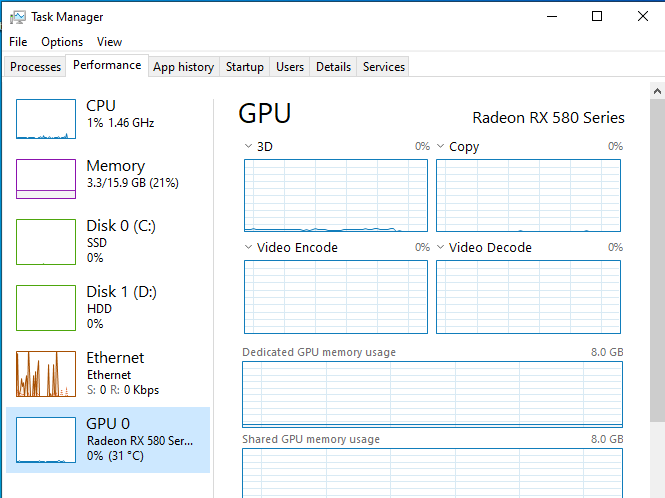
Task: Open the View menu
Action: pyautogui.click(x=109, y=42)
